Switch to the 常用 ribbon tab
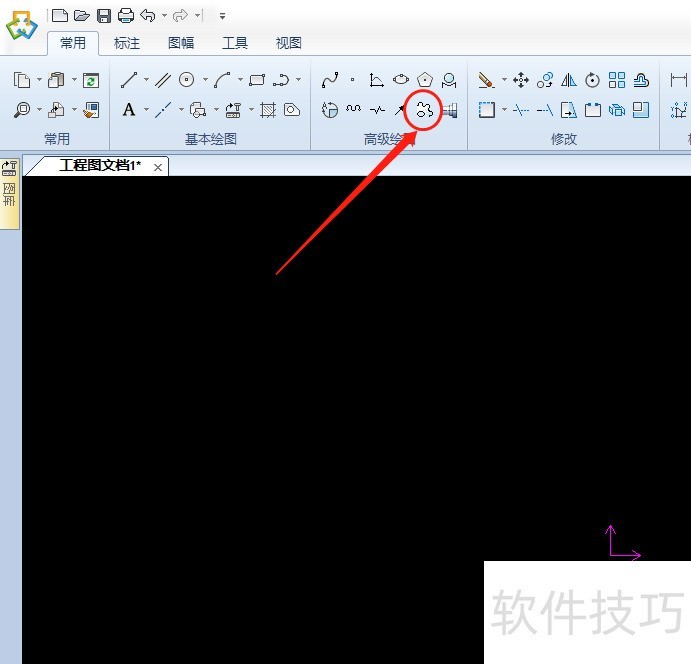Screen dimensions: 691x664 [x=73, y=43]
